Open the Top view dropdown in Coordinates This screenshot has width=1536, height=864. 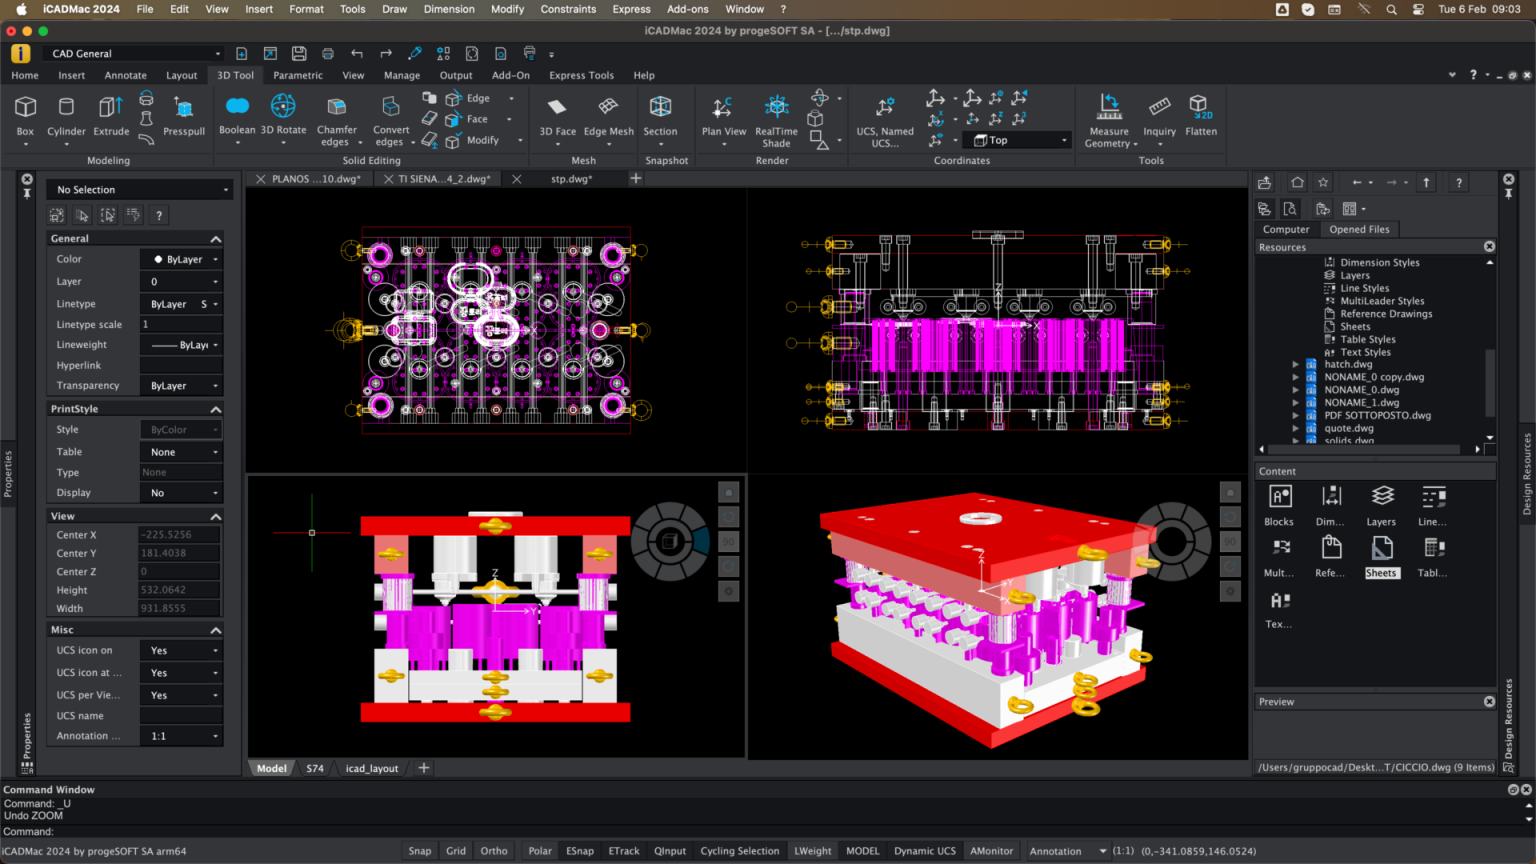(x=1016, y=140)
